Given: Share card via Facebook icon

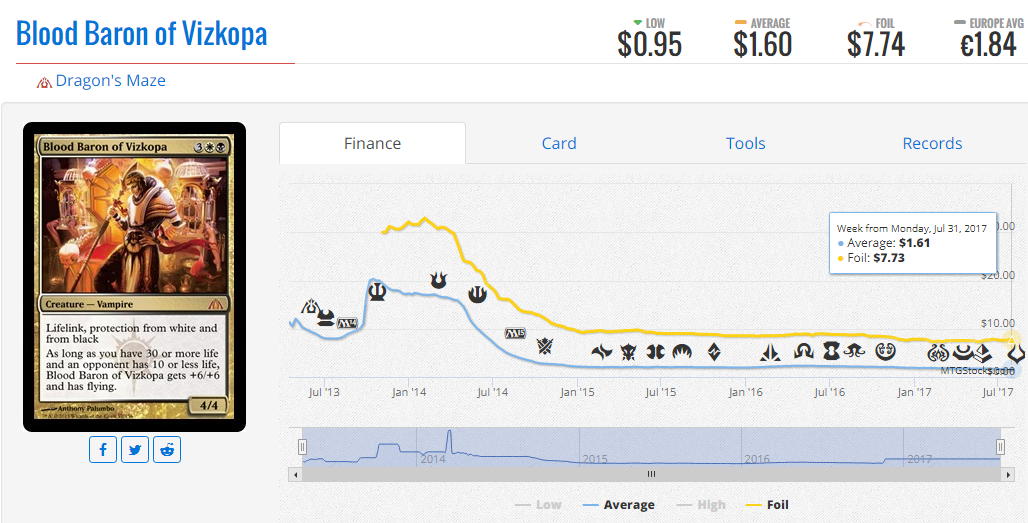Looking at the screenshot, I should point(103,450).
